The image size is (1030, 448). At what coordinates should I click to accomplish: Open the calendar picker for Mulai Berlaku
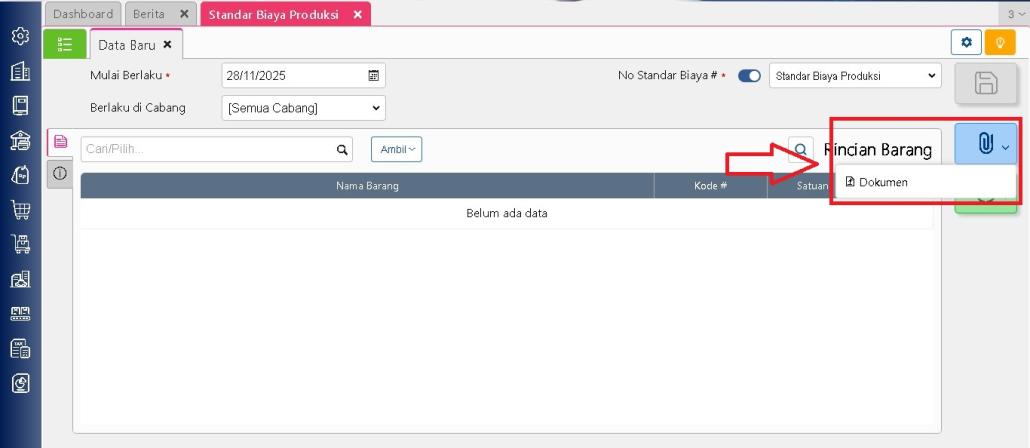[373, 76]
